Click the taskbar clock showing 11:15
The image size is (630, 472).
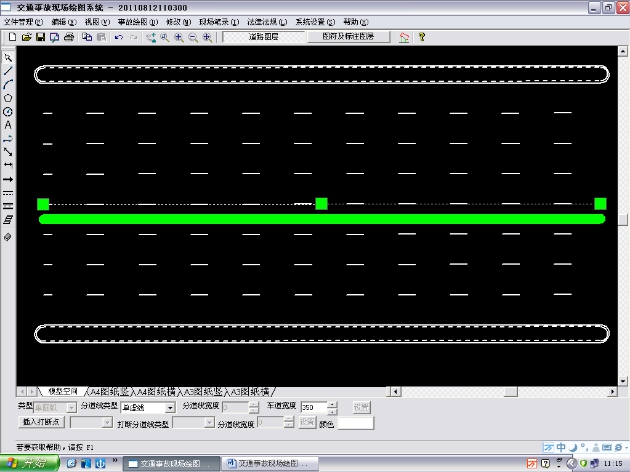pyautogui.click(x=613, y=464)
